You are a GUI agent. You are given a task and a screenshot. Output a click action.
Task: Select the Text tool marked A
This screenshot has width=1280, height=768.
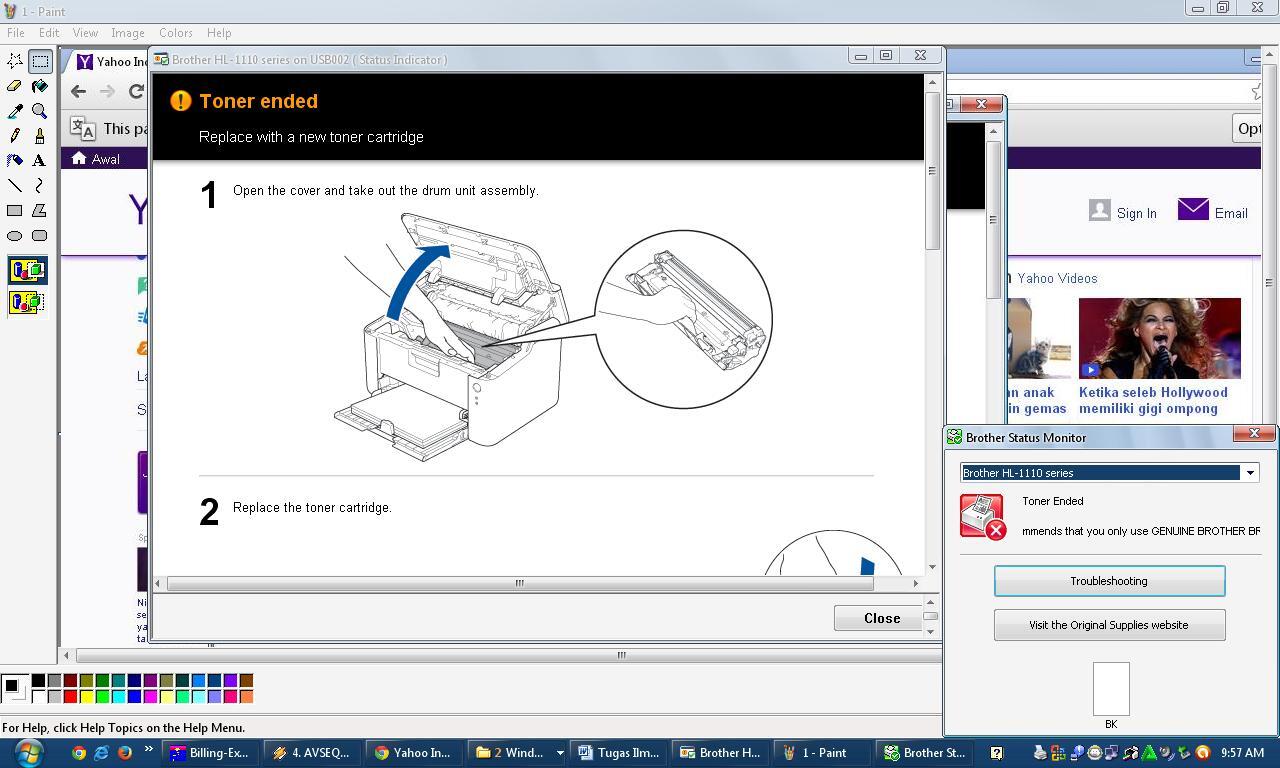tap(40, 160)
